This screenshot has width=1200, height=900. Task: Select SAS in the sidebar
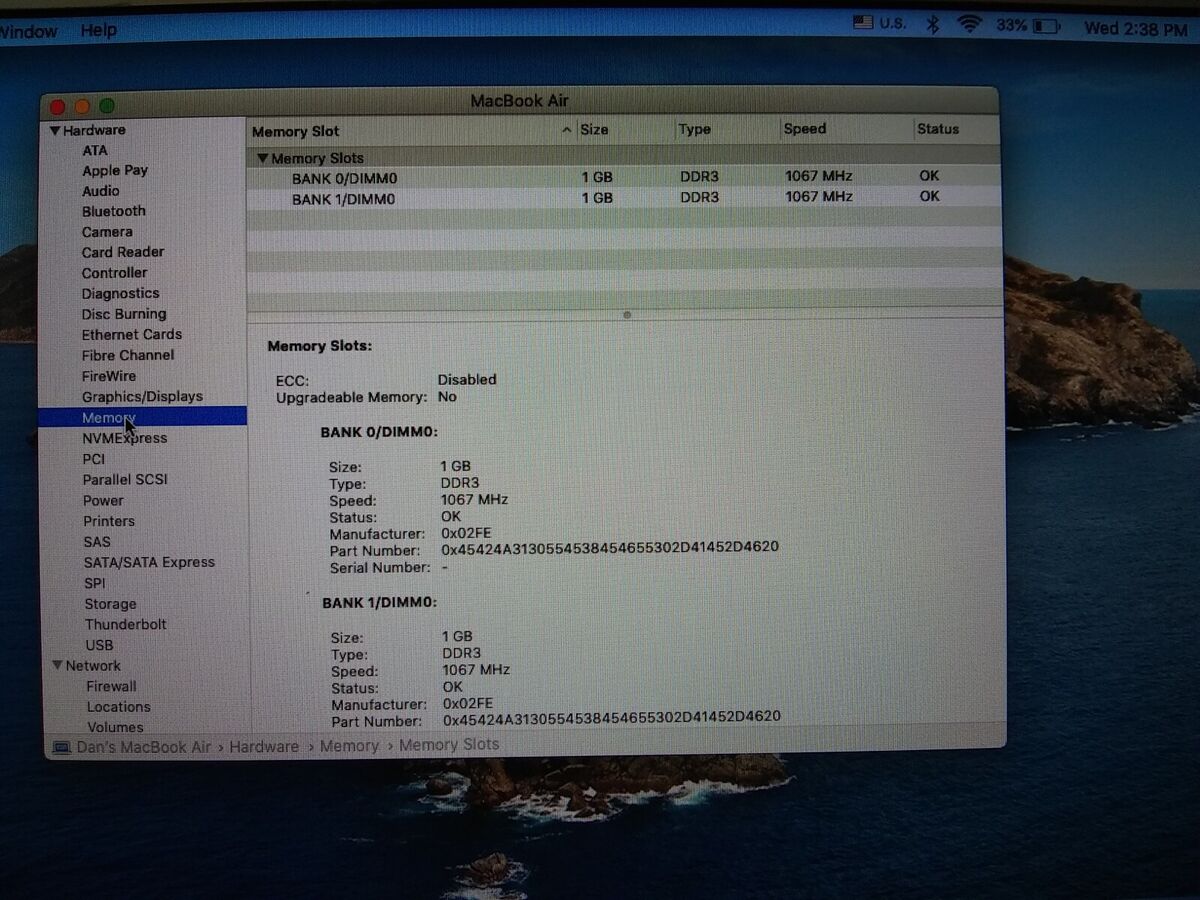coord(97,542)
